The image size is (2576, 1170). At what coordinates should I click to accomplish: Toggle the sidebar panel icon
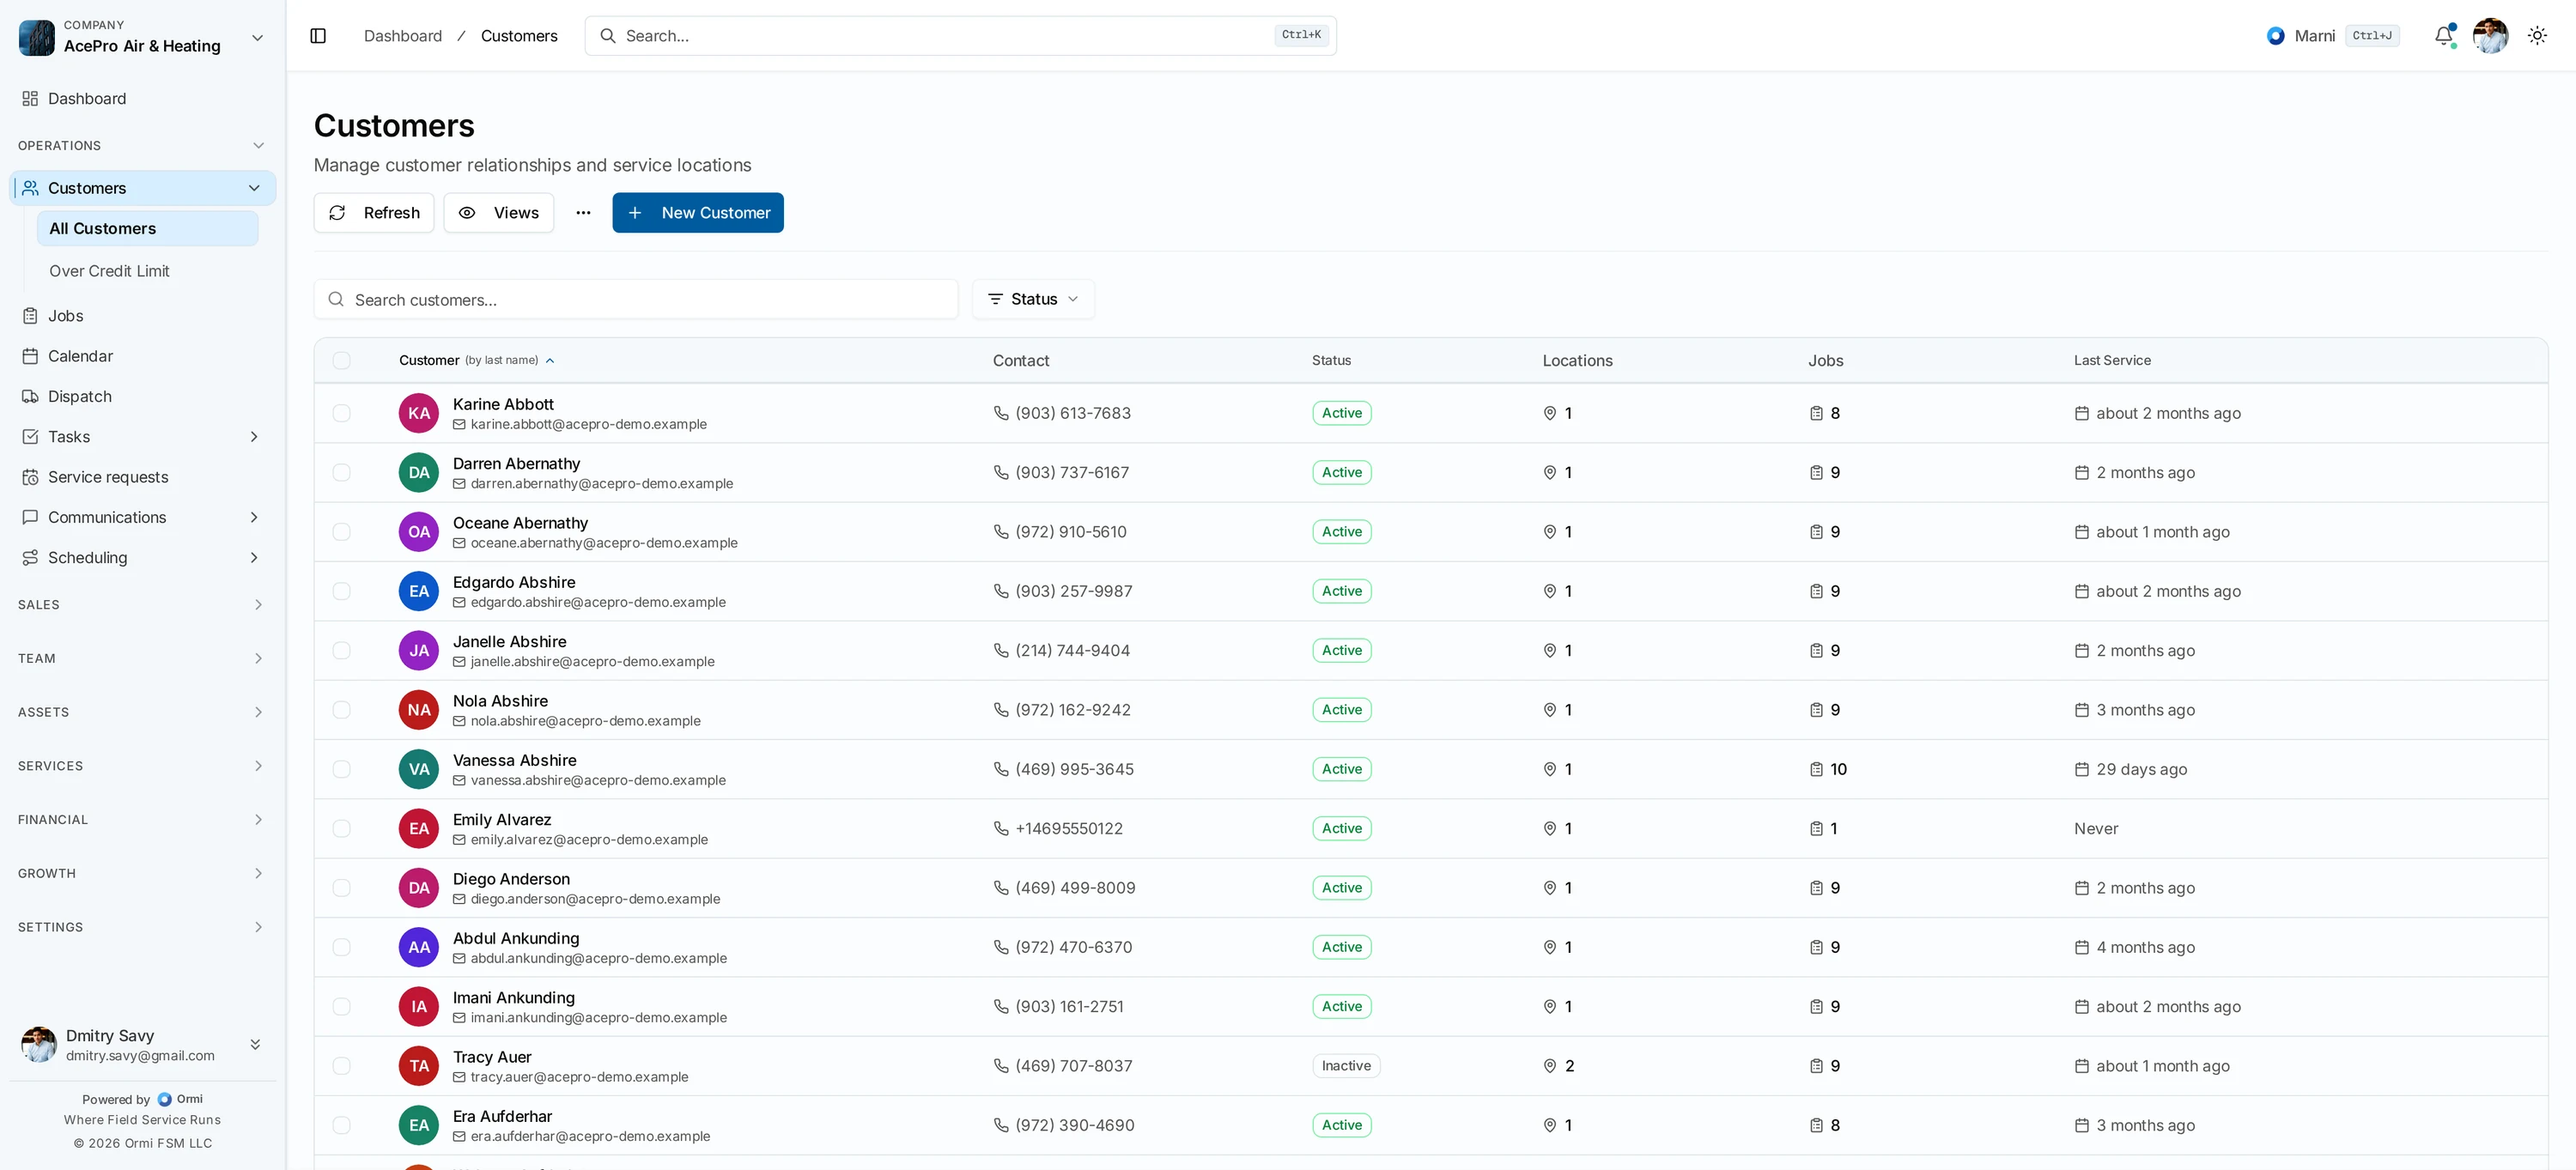(x=318, y=36)
